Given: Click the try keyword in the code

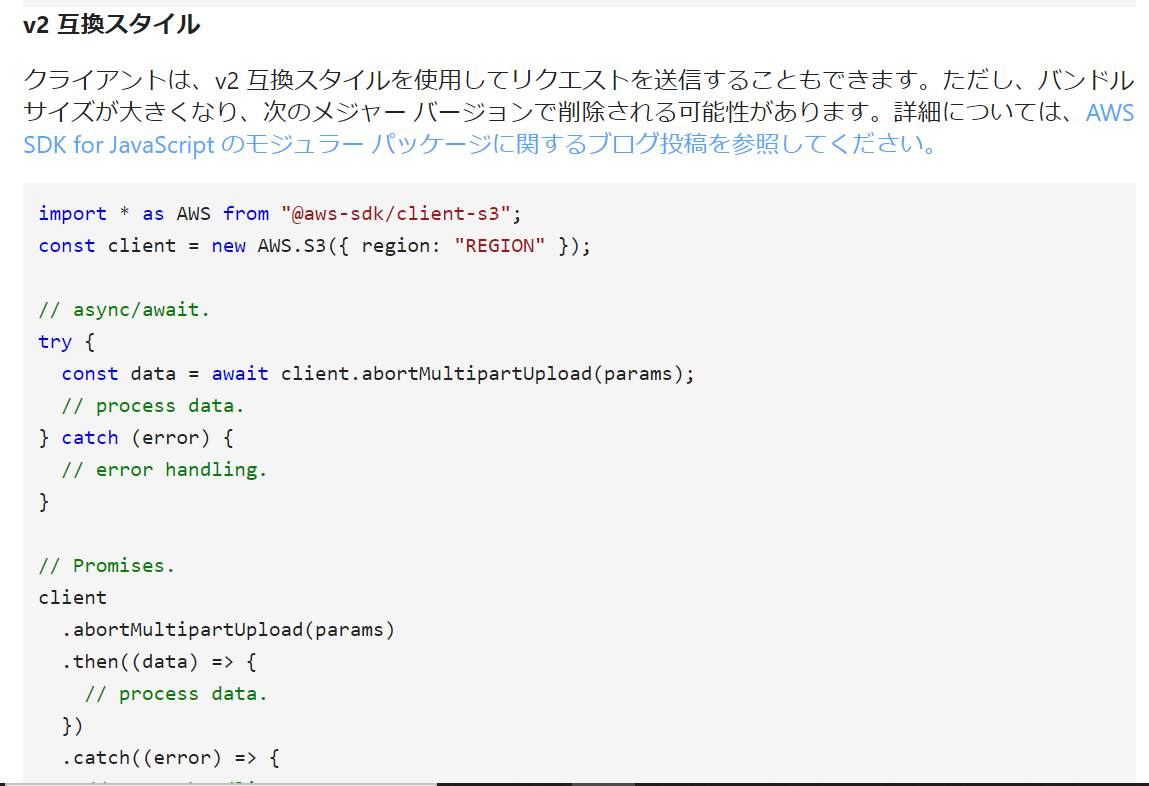Looking at the screenshot, I should (x=54, y=341).
